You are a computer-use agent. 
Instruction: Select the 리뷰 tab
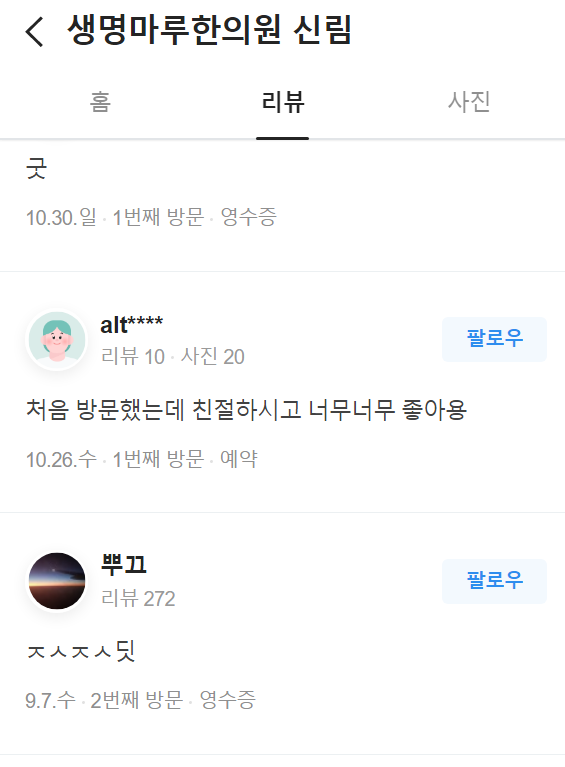click(283, 102)
